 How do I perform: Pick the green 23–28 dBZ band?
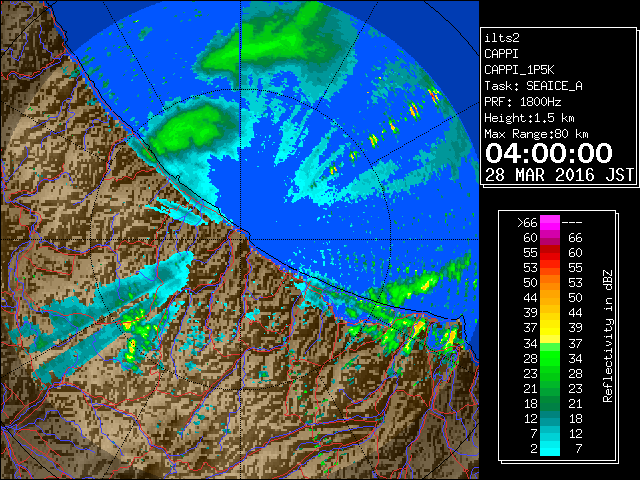click(x=550, y=373)
